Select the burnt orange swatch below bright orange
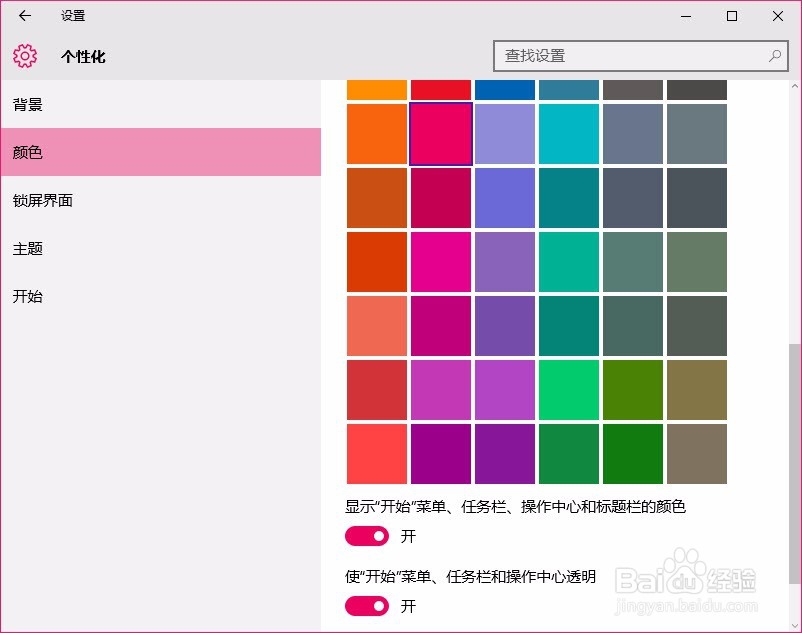802x633 pixels. click(x=377, y=198)
